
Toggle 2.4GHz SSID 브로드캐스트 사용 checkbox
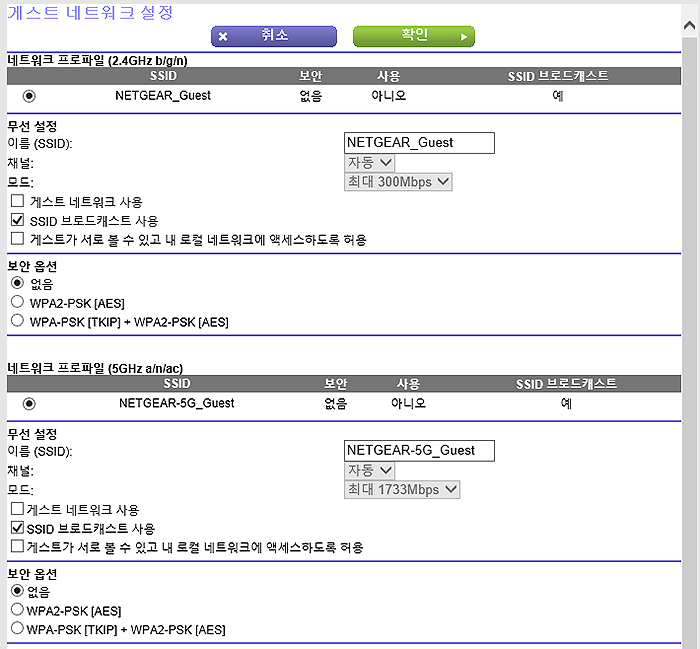(x=17, y=220)
